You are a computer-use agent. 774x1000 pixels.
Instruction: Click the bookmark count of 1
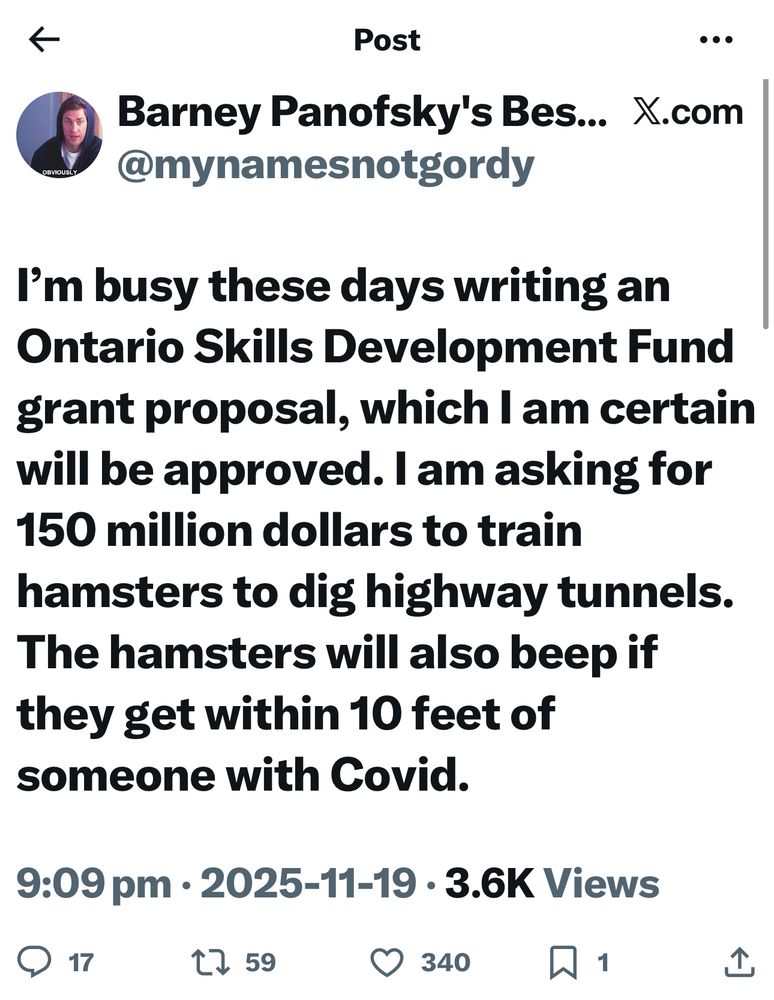coord(602,963)
